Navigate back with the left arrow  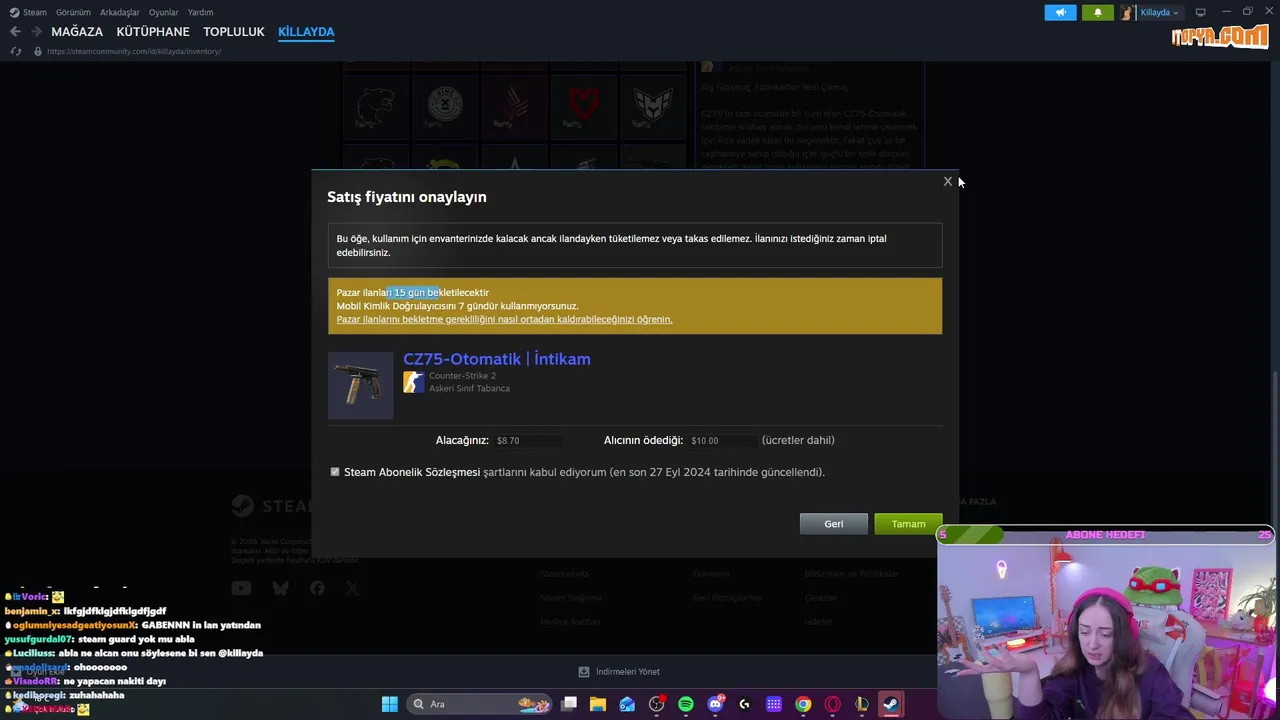coord(15,32)
